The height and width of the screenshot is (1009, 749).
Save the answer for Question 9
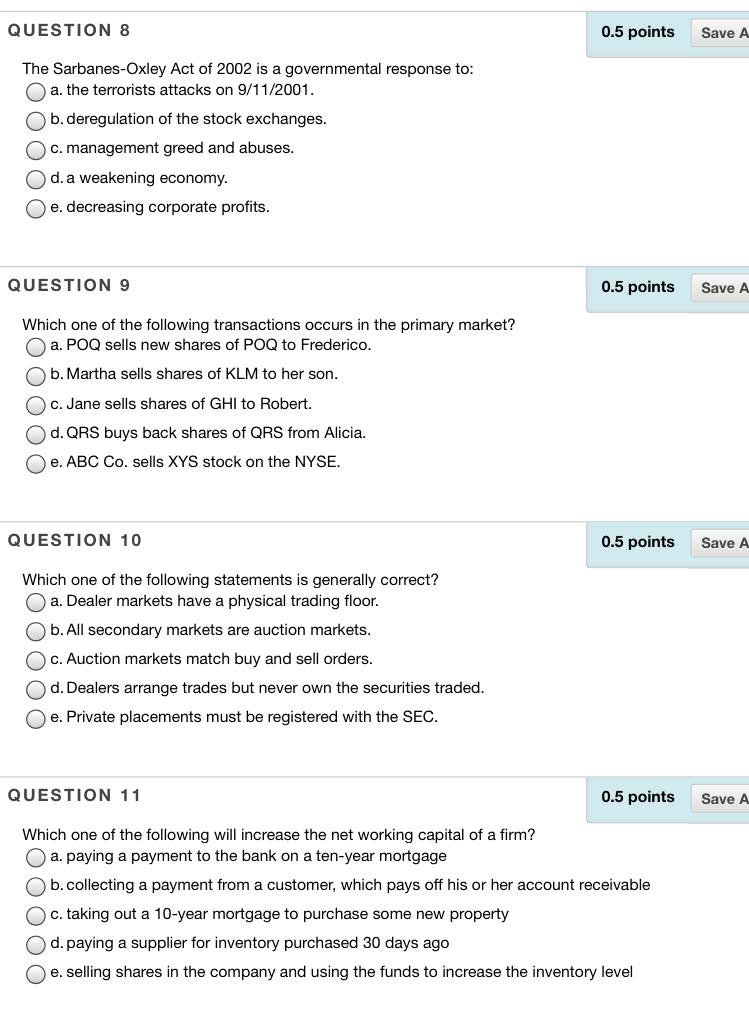click(x=721, y=288)
